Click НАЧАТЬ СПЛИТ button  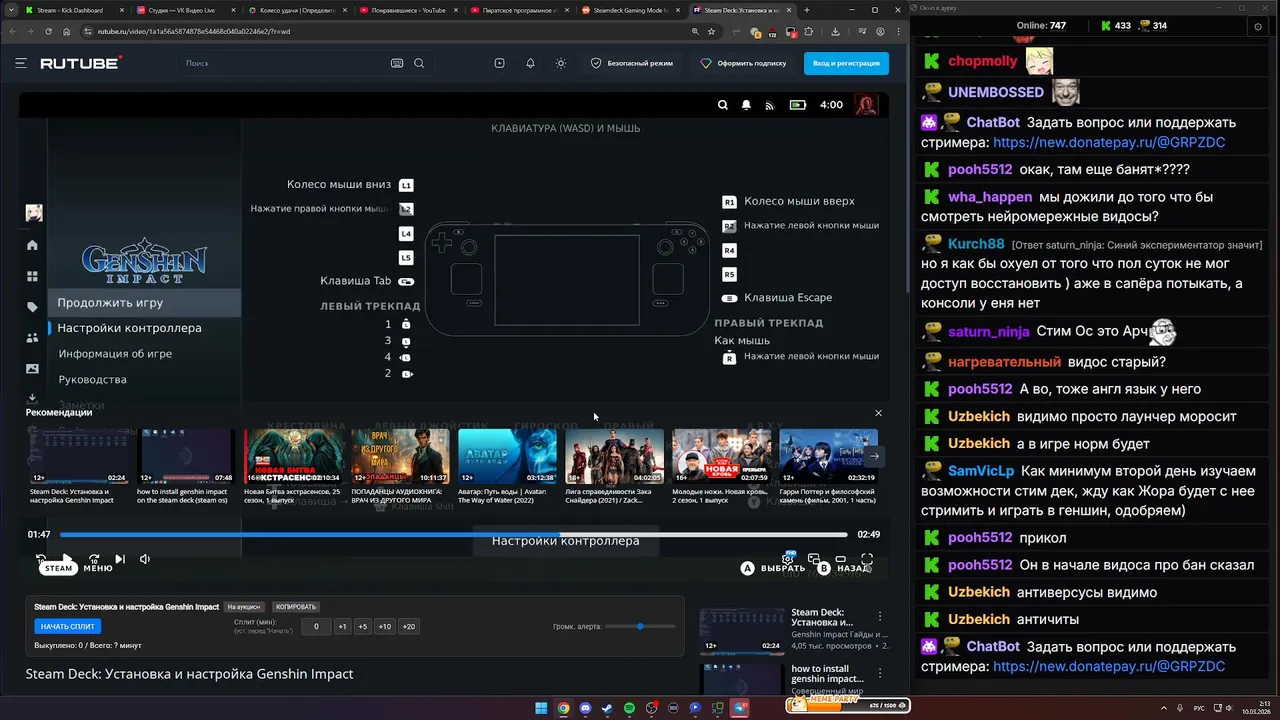click(68, 626)
